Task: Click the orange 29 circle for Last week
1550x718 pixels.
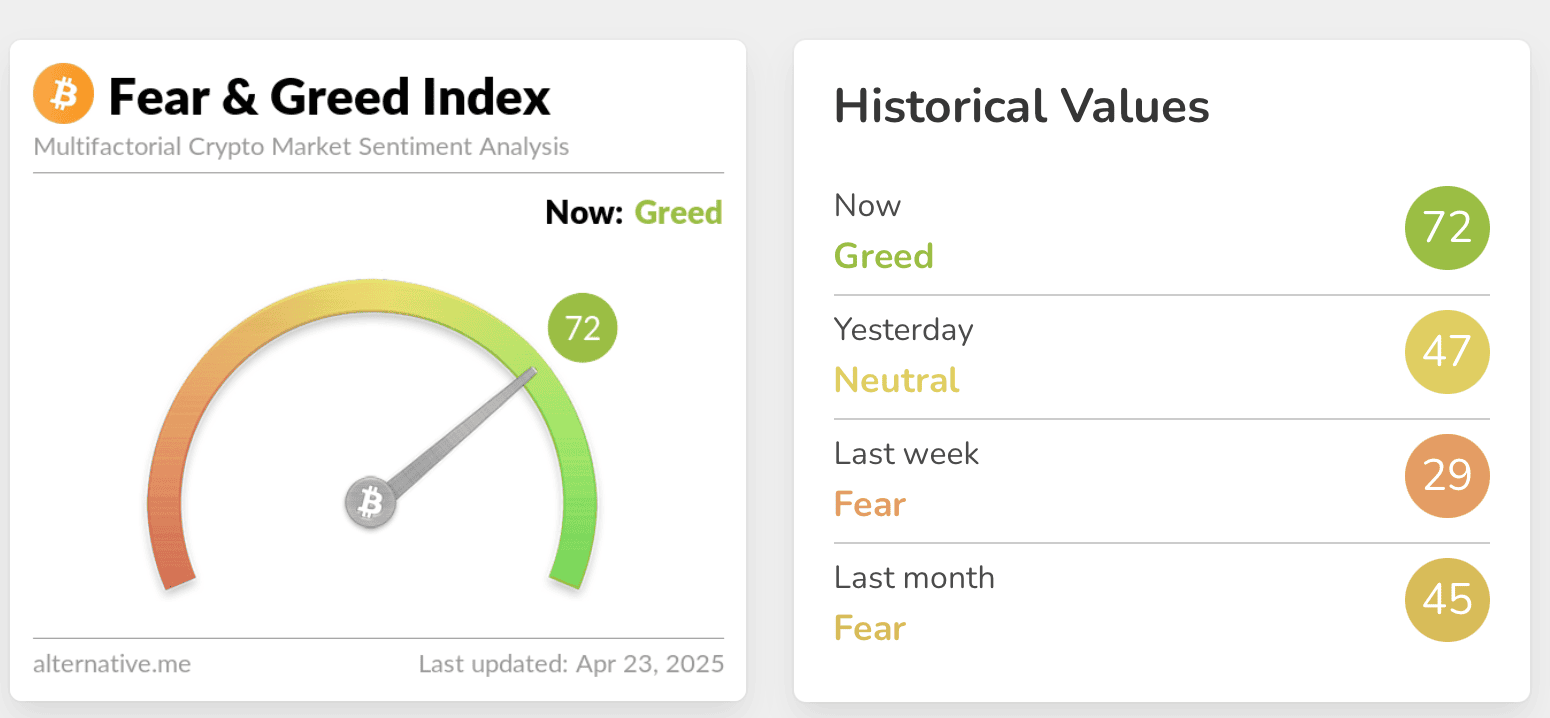Action: pyautogui.click(x=1447, y=476)
